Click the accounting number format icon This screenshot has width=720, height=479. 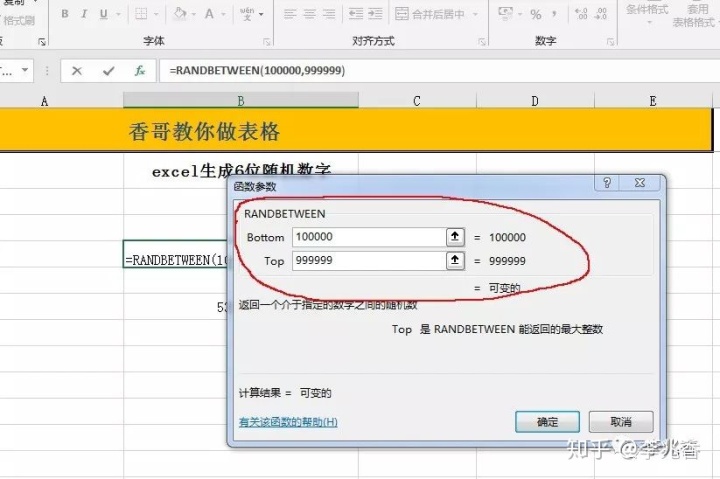[x=505, y=14]
